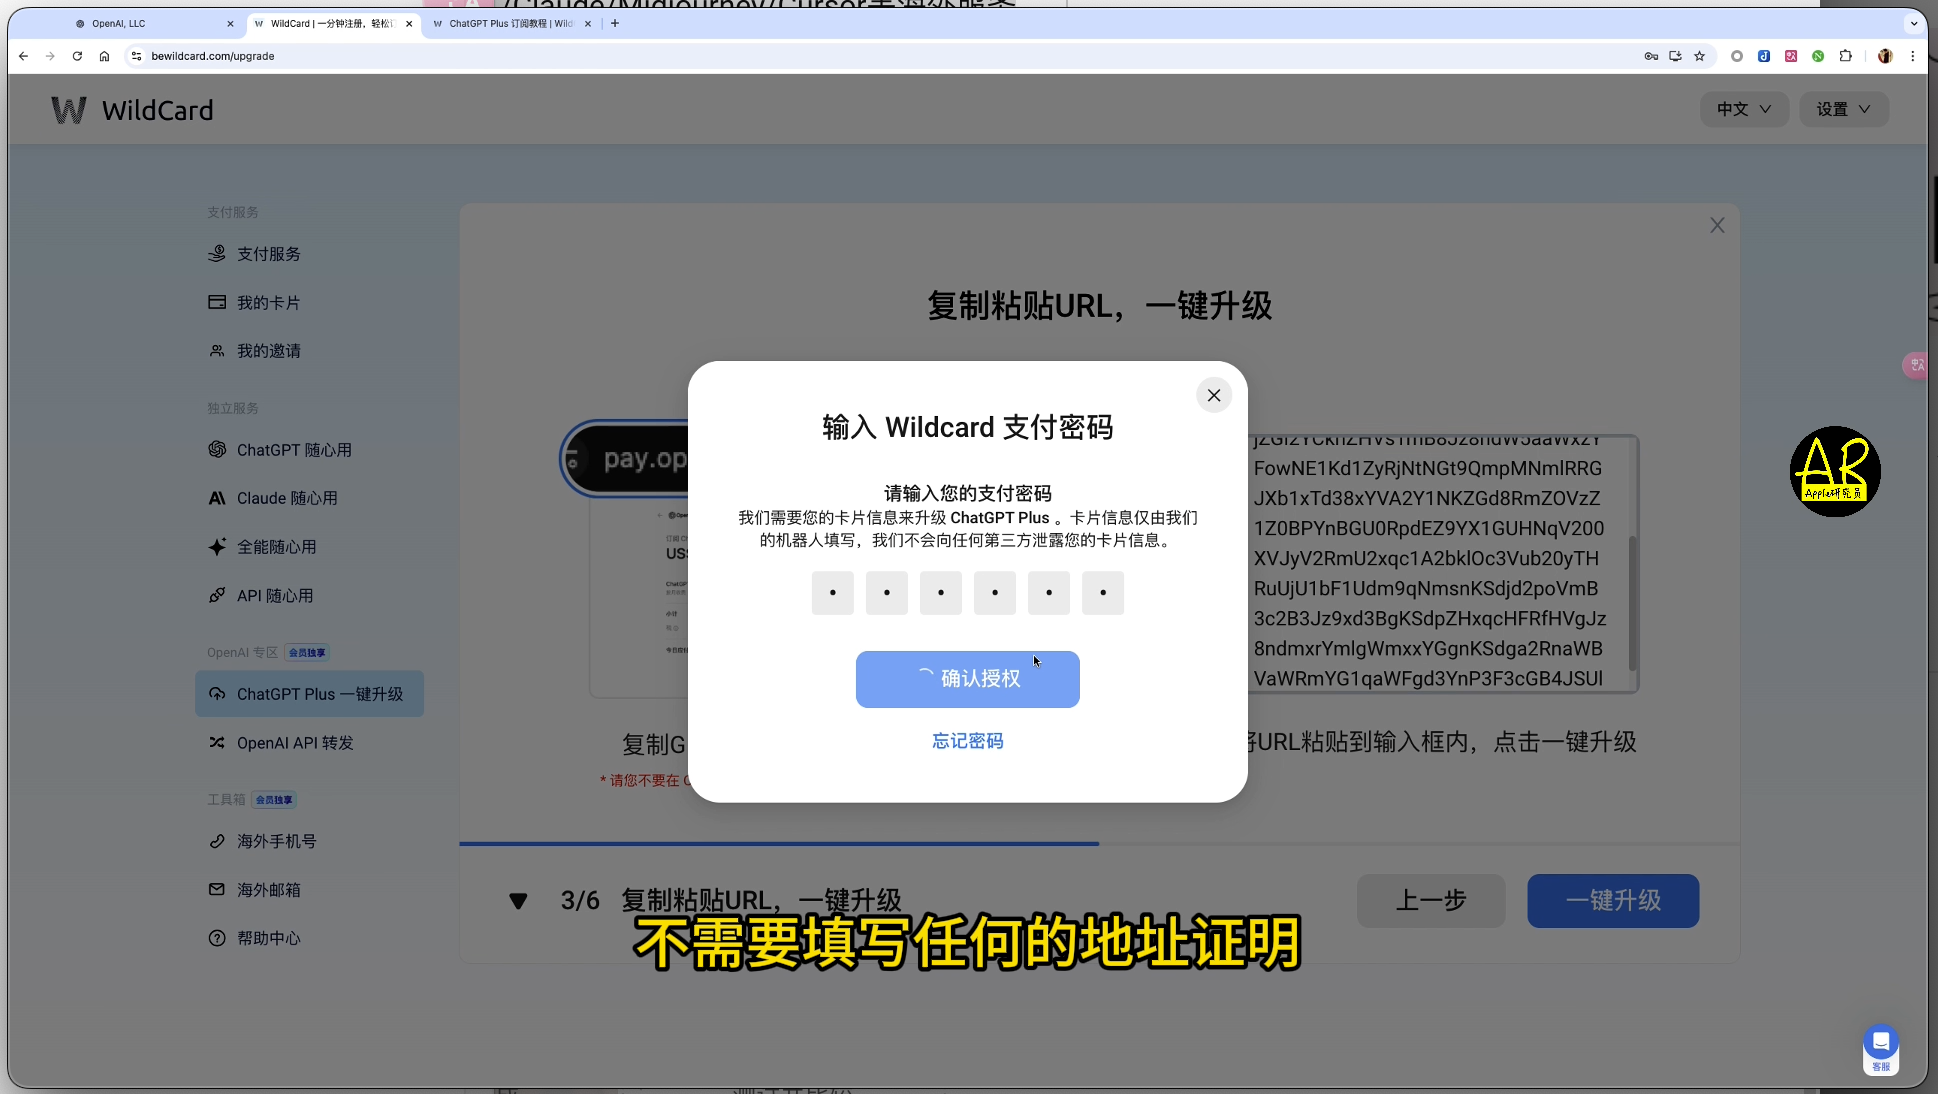Open the browser extensions puzzle icon
Screen dimensions: 1938x1094
[x=1845, y=56]
